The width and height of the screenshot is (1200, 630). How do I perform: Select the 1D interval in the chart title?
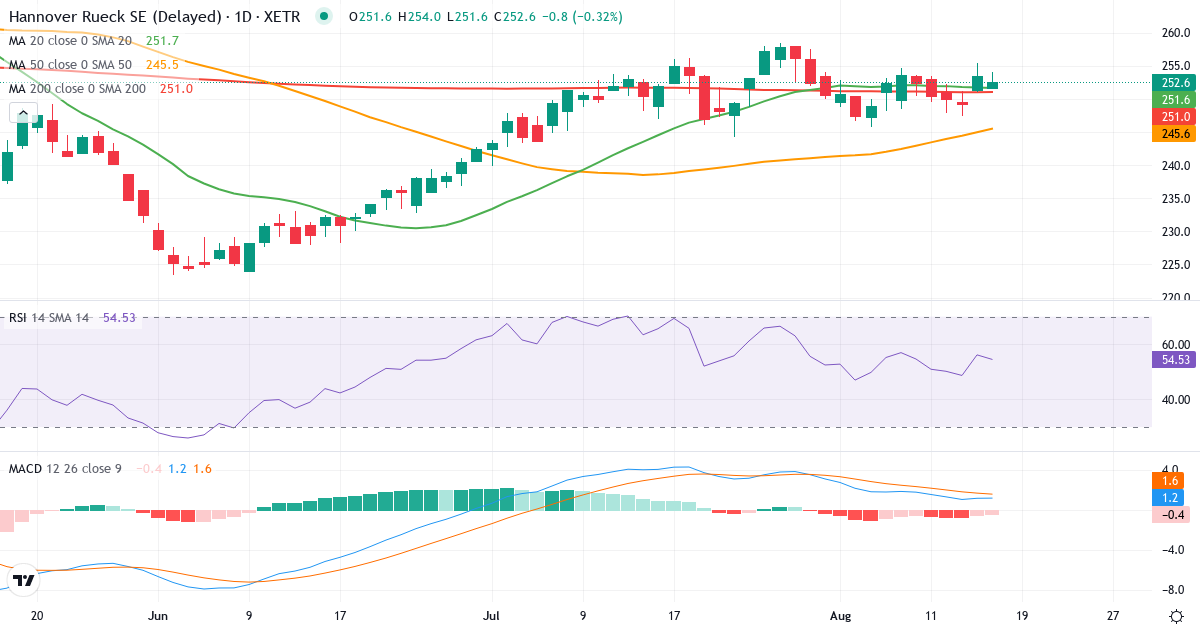pos(241,17)
